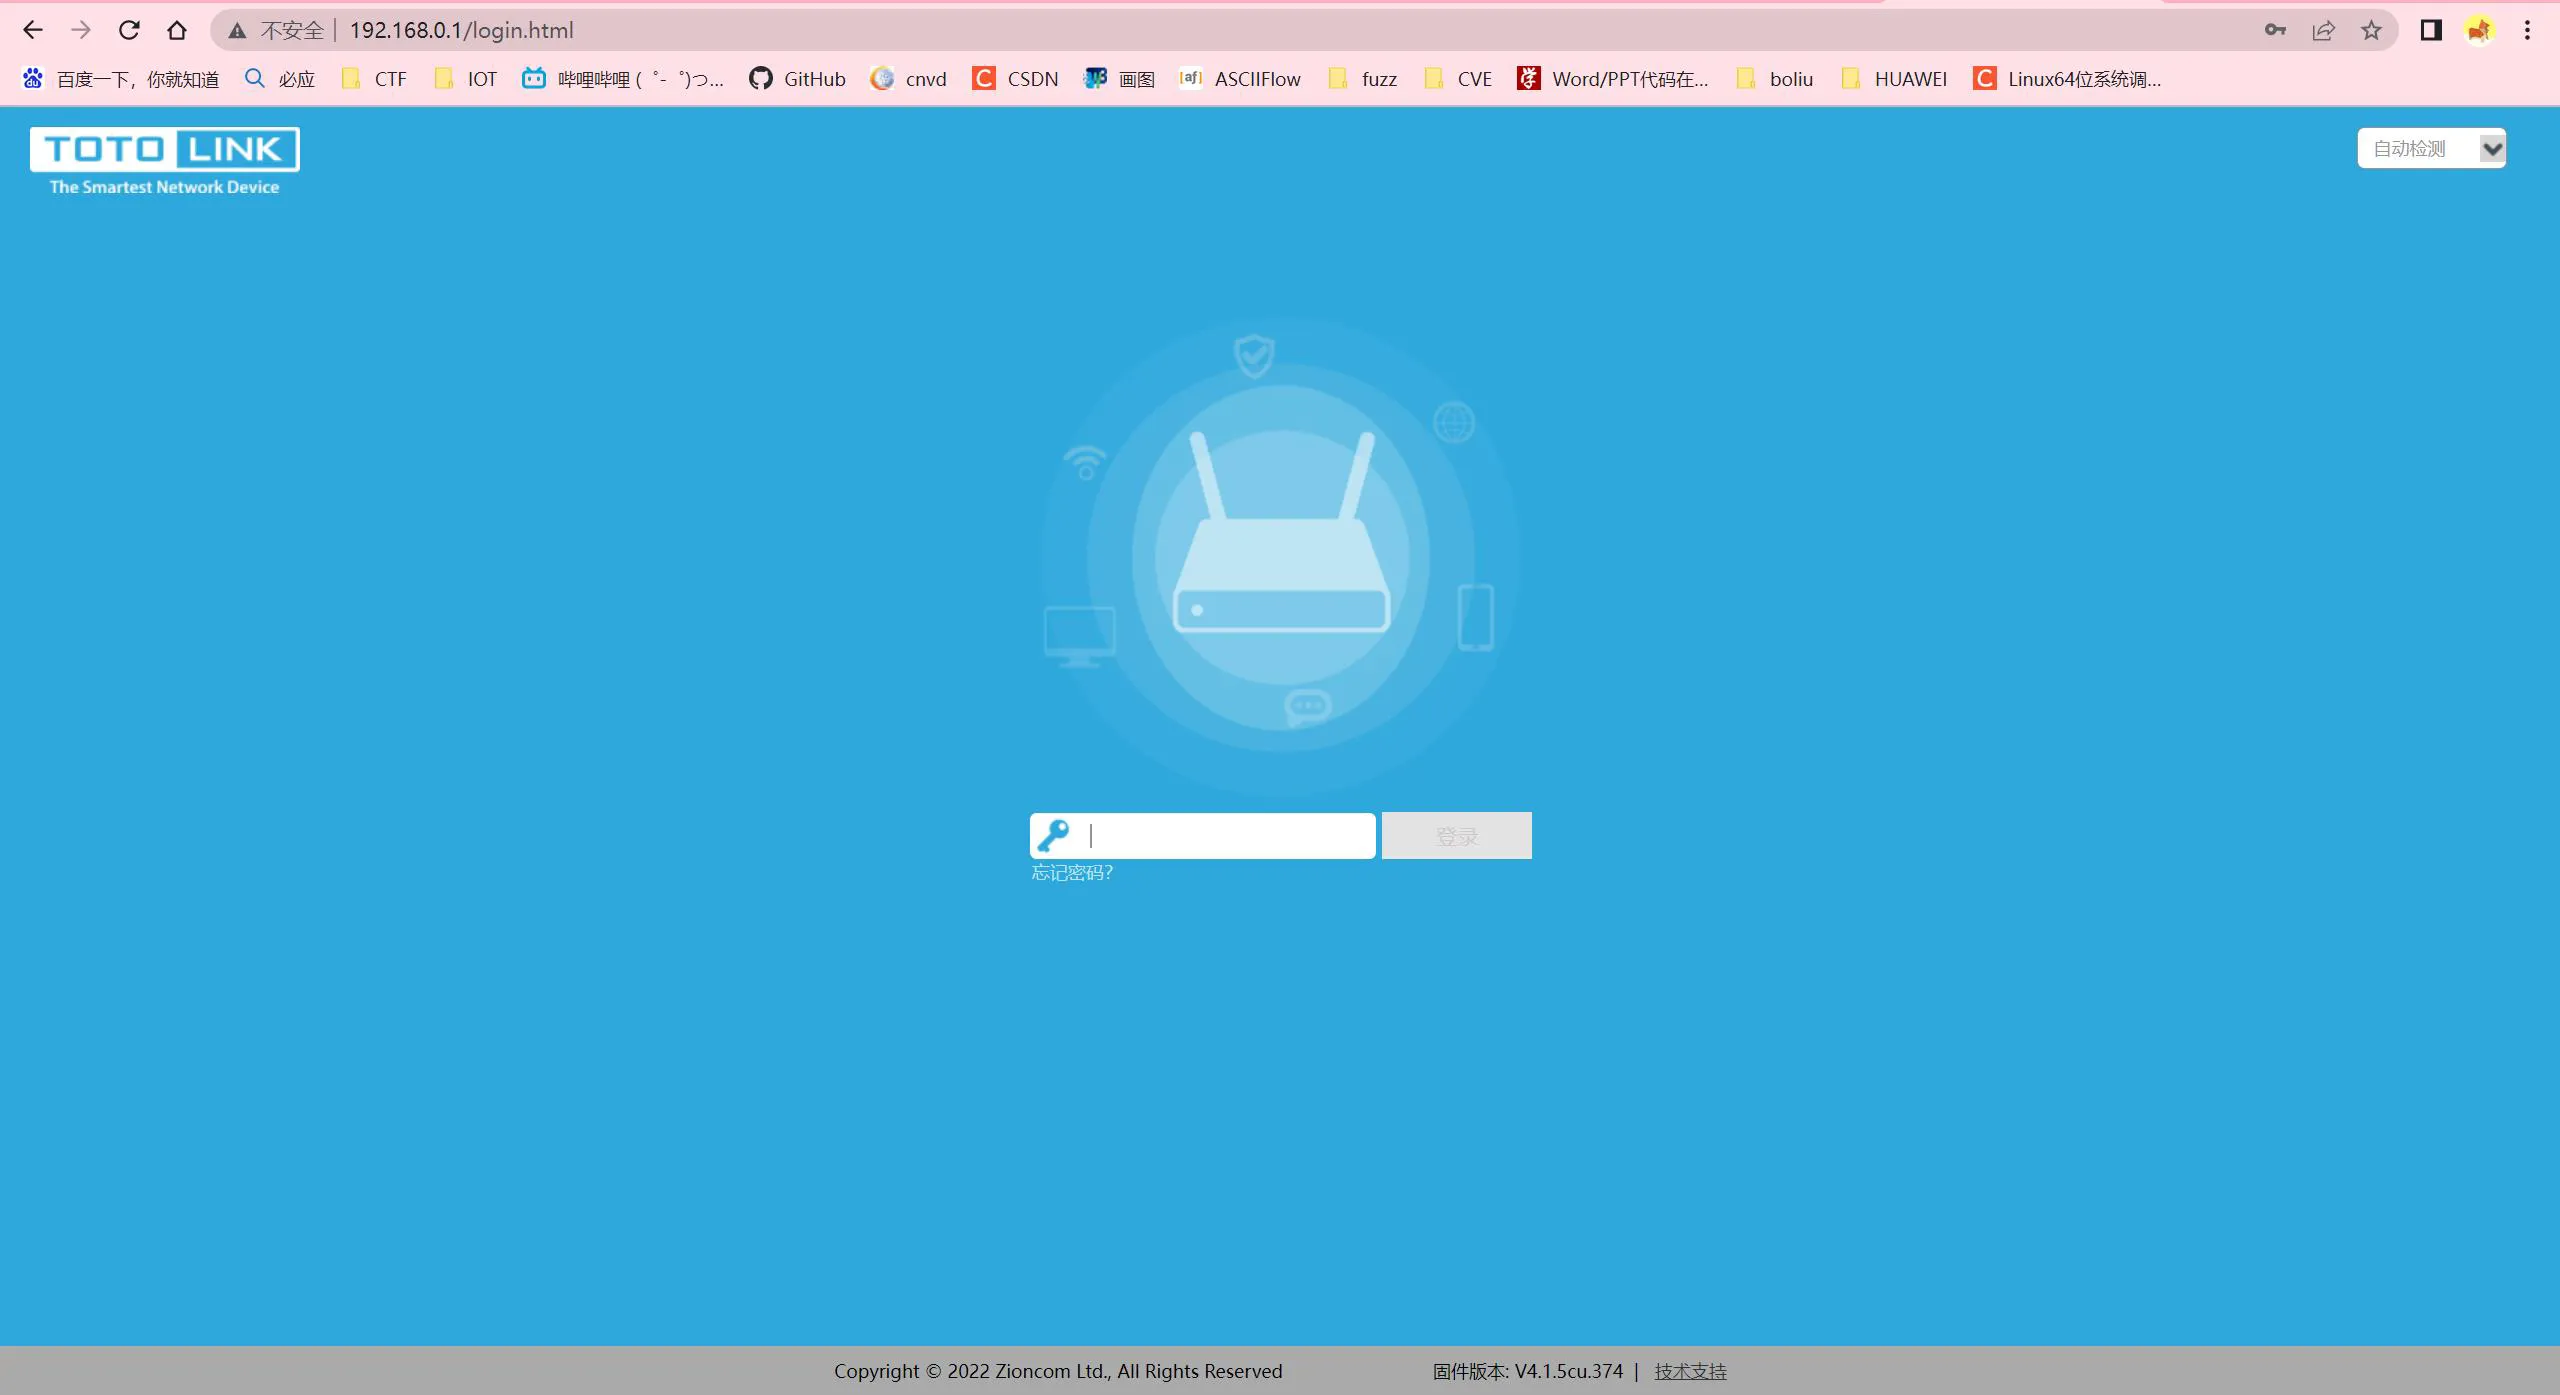Click the browser back arrow

[32, 30]
